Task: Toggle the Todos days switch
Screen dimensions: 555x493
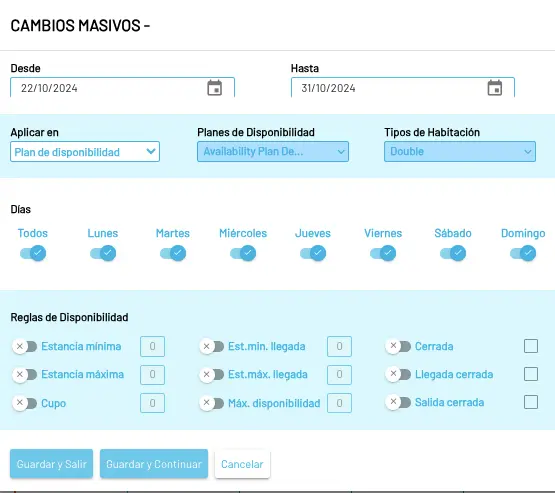Action: [x=33, y=253]
